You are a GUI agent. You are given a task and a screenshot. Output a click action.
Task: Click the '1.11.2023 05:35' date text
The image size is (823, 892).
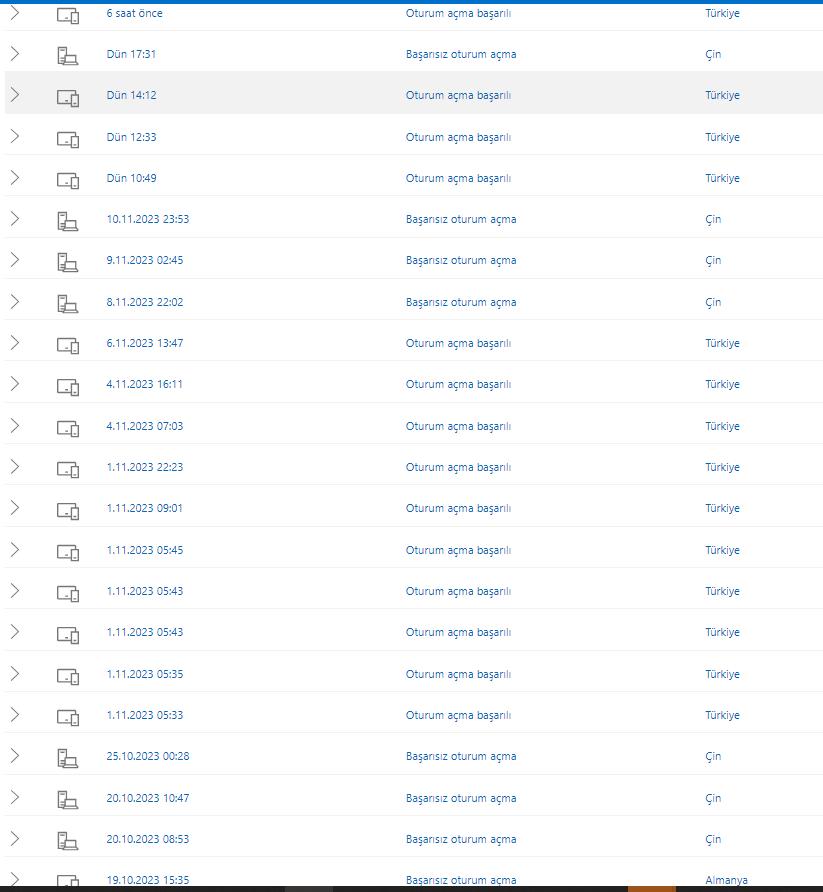click(145, 674)
